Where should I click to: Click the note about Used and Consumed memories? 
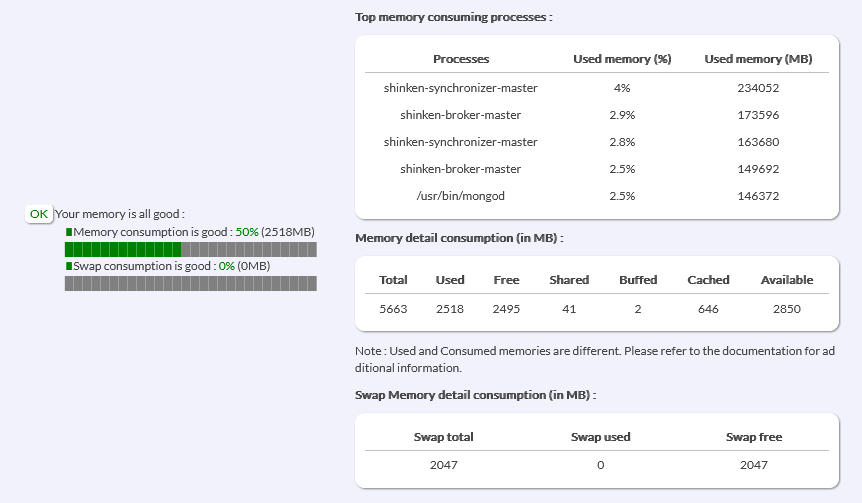[x=596, y=360]
